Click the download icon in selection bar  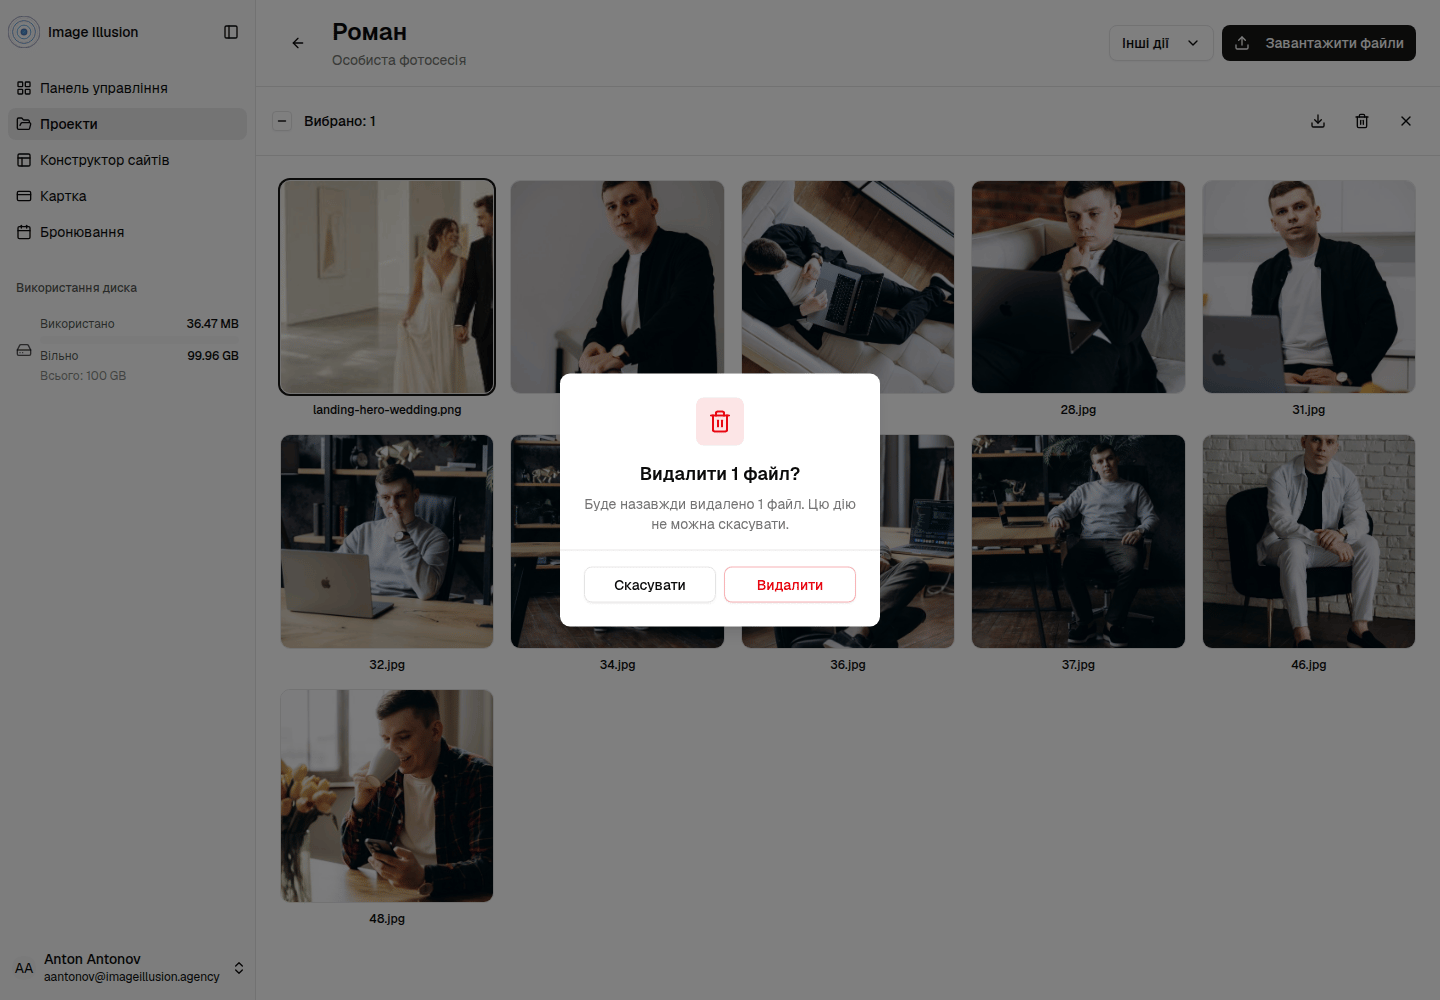coord(1318,121)
